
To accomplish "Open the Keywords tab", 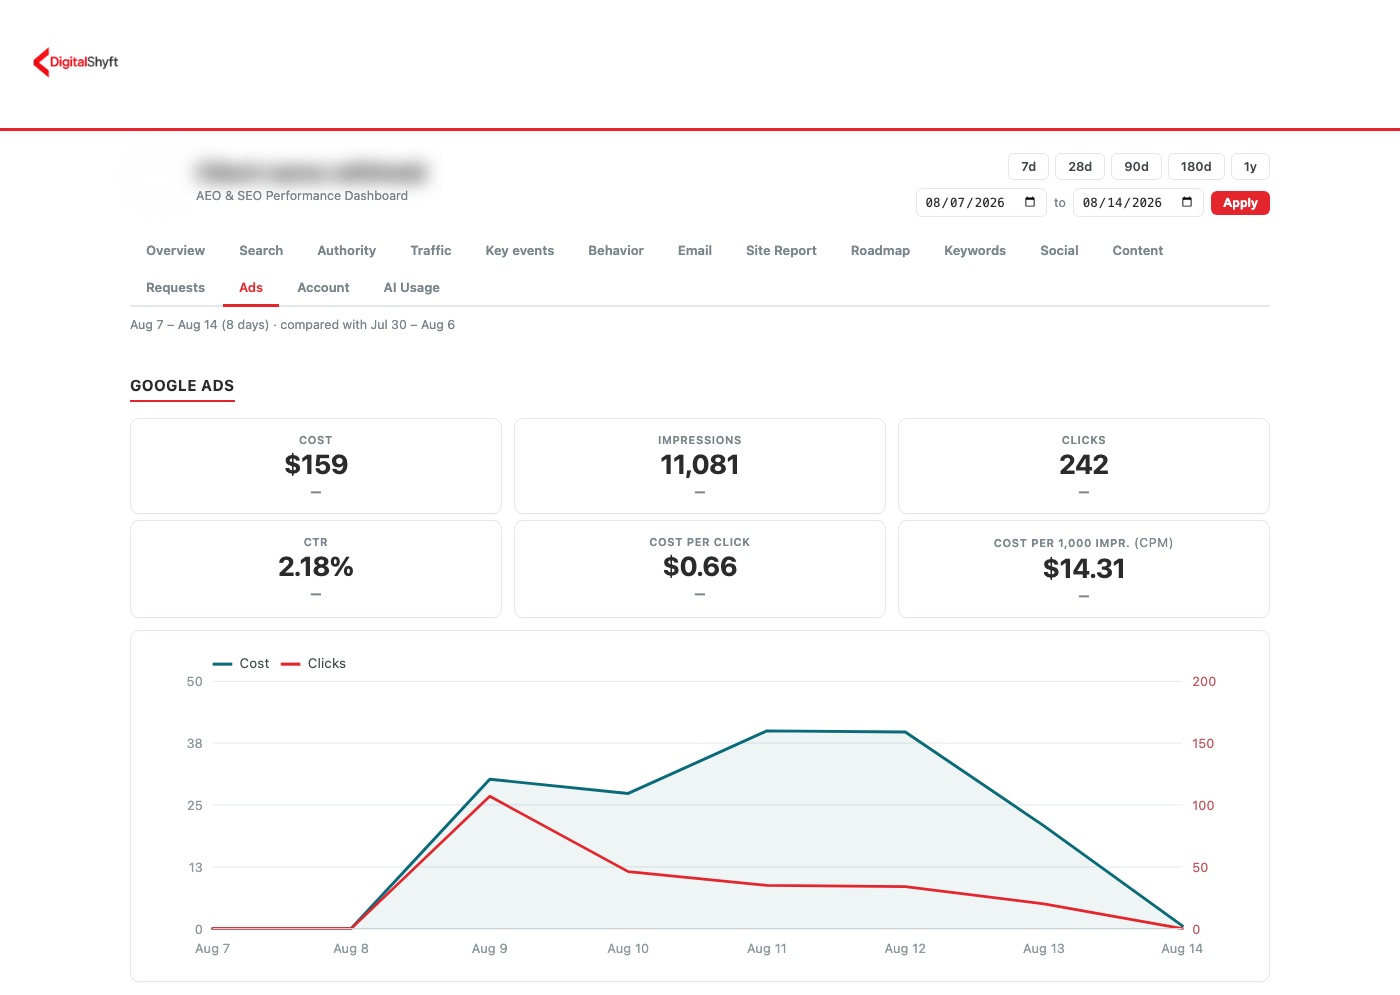I will click(975, 251).
